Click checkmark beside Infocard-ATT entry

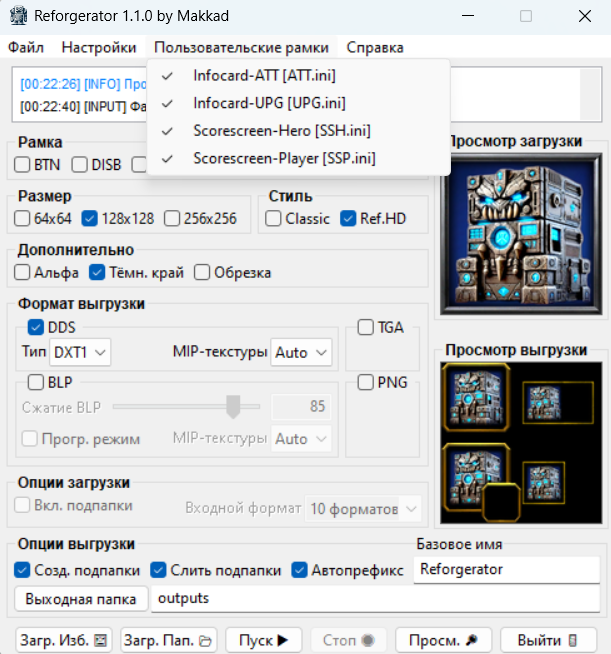[x=167, y=76]
